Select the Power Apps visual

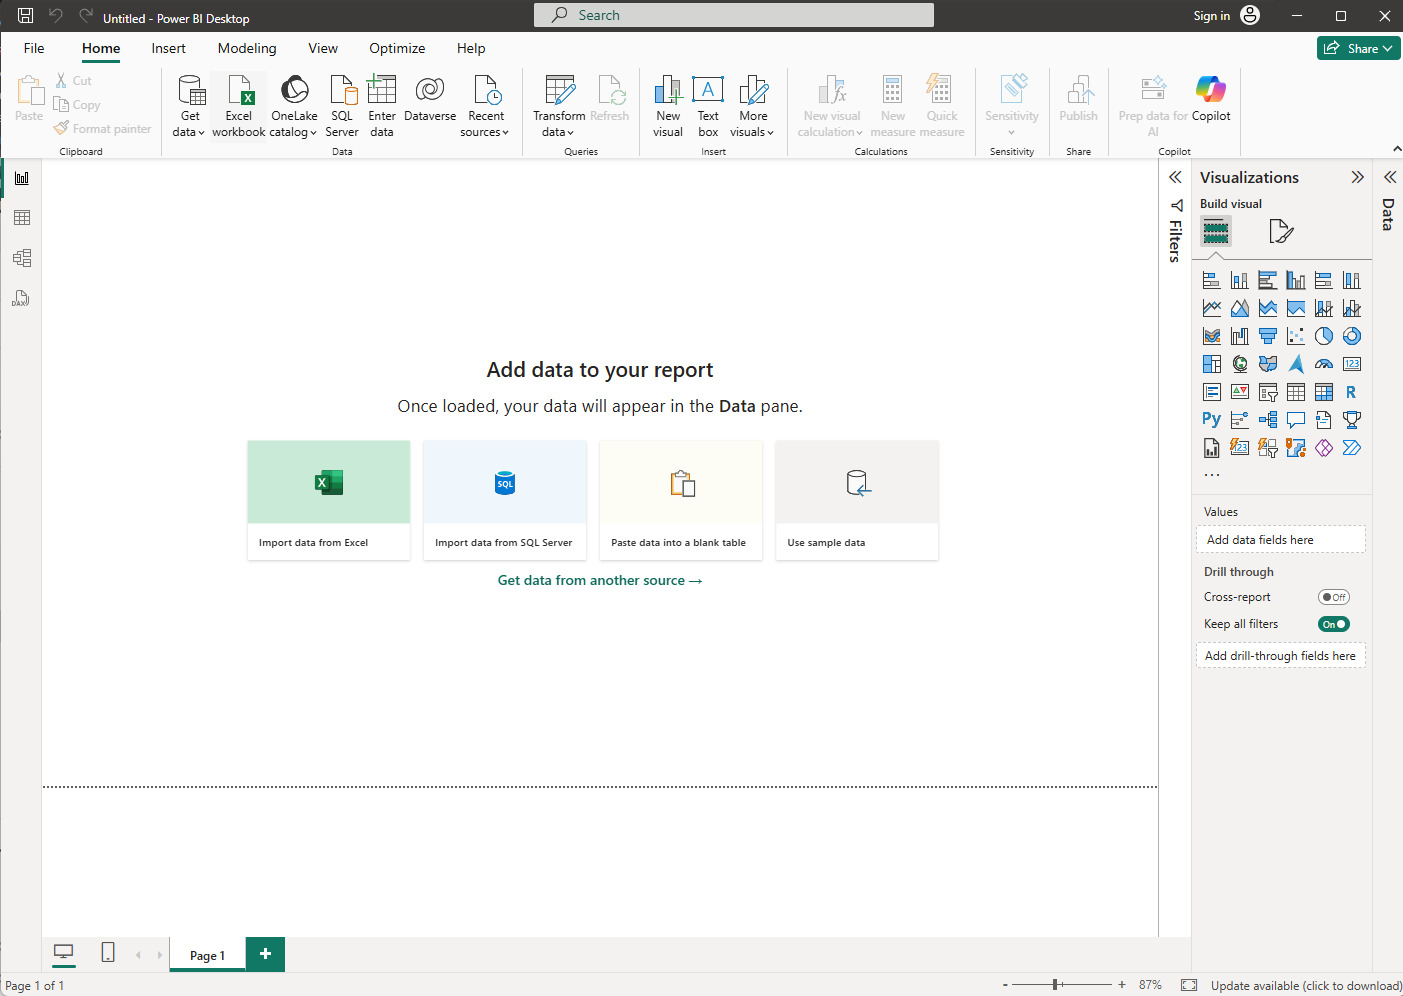point(1324,448)
